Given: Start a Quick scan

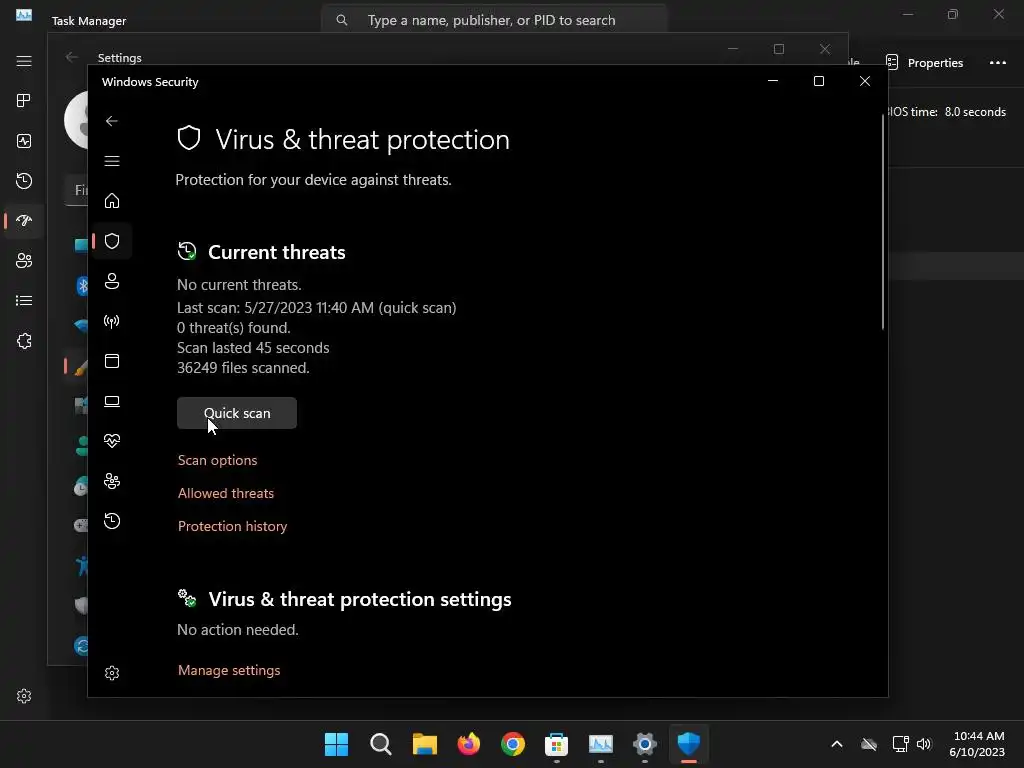Looking at the screenshot, I should point(236,413).
